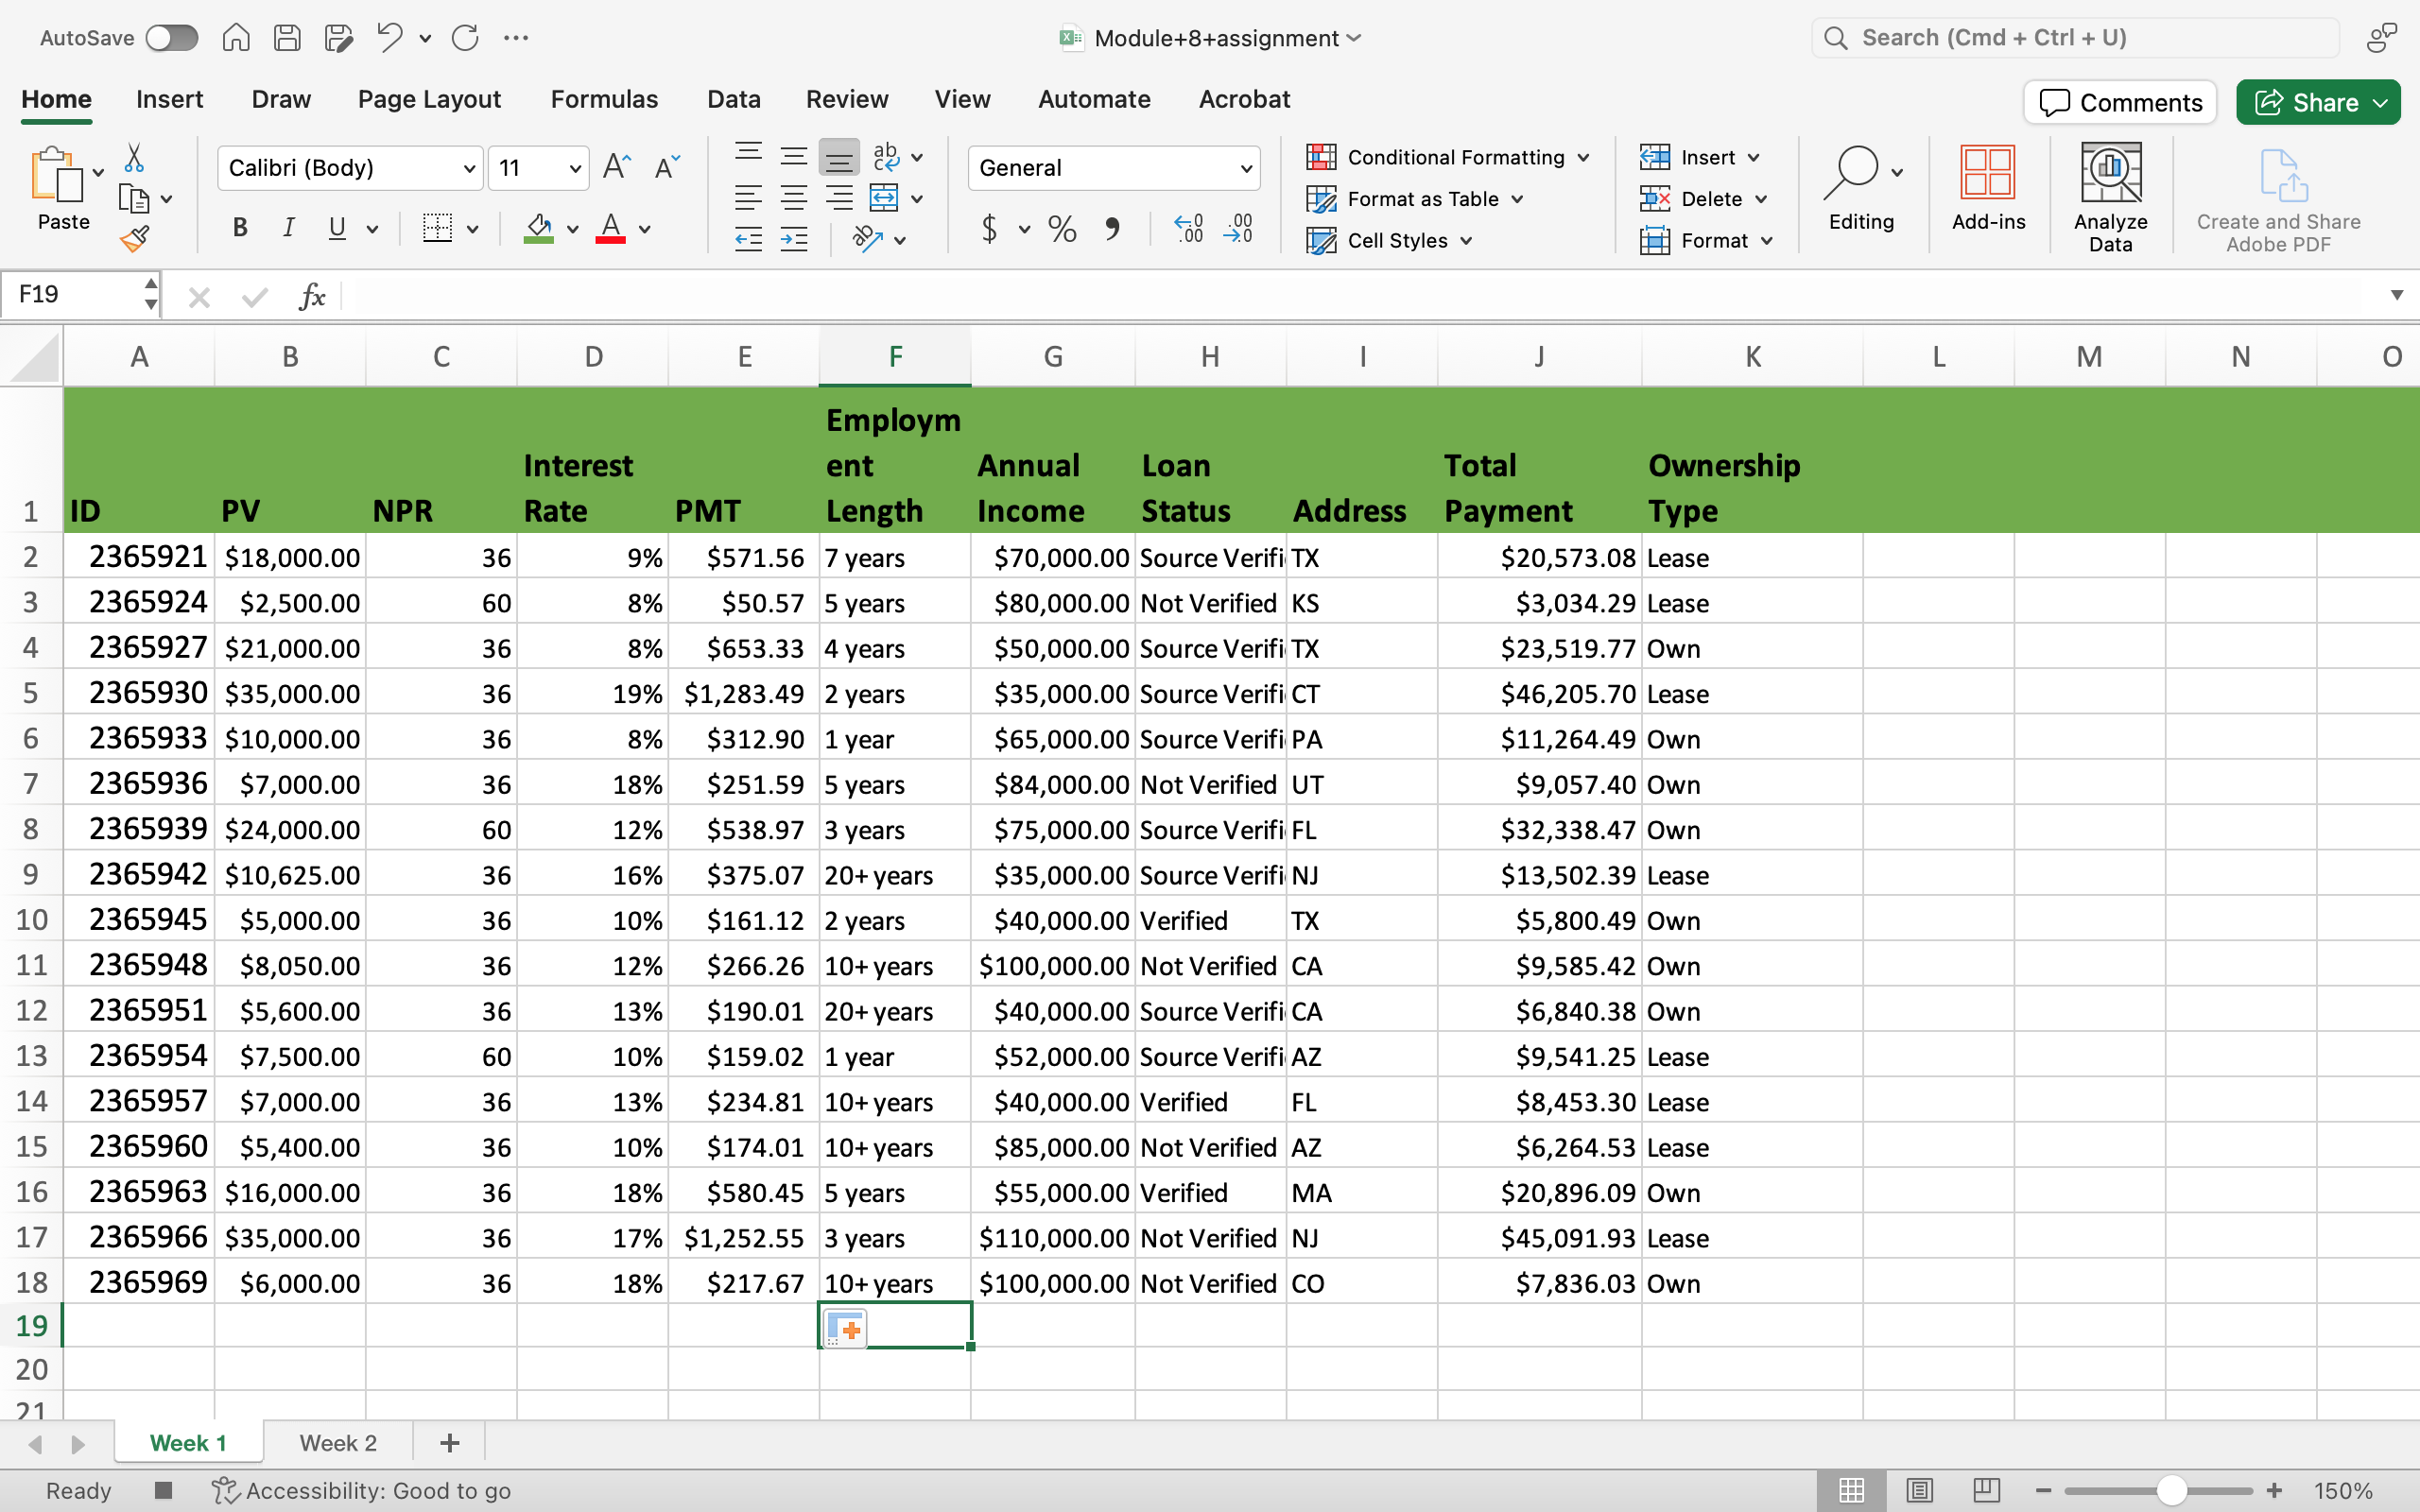This screenshot has width=2420, height=1512.
Task: Click the zoom out minus button
Action: (x=2044, y=1491)
